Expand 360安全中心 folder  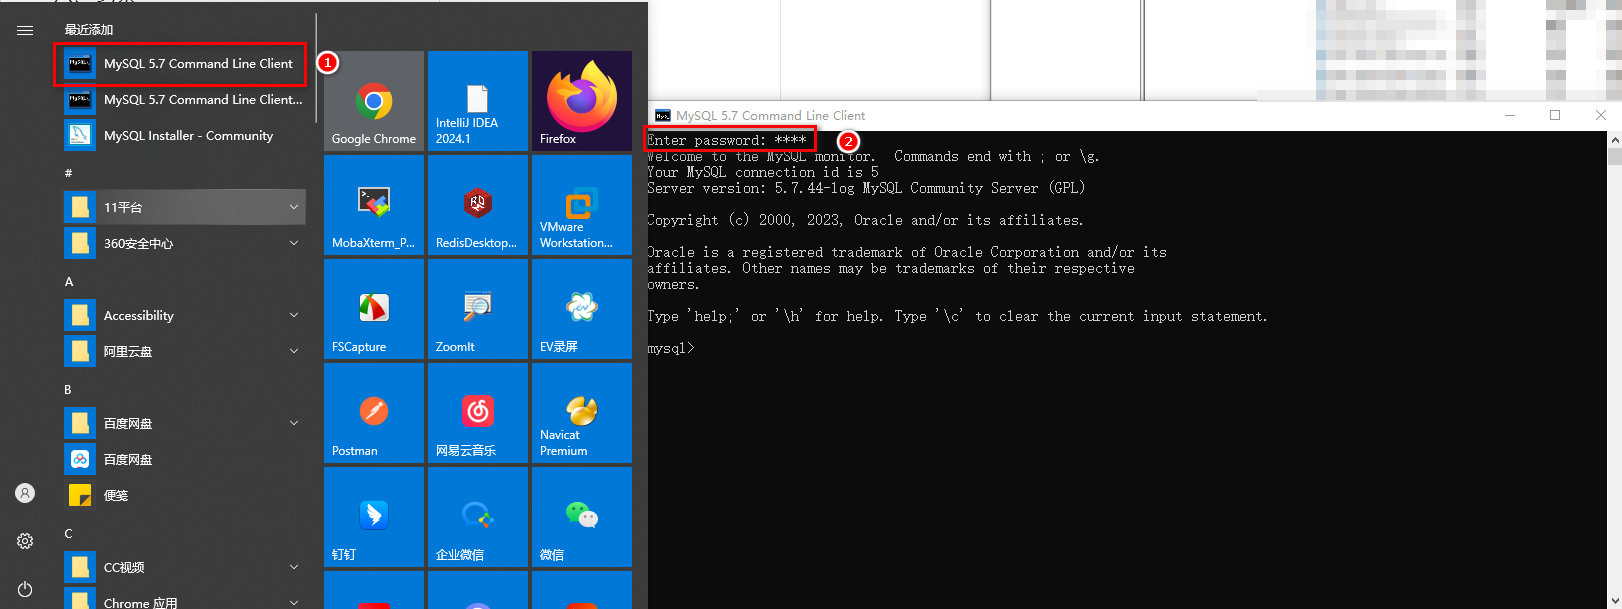pos(184,244)
